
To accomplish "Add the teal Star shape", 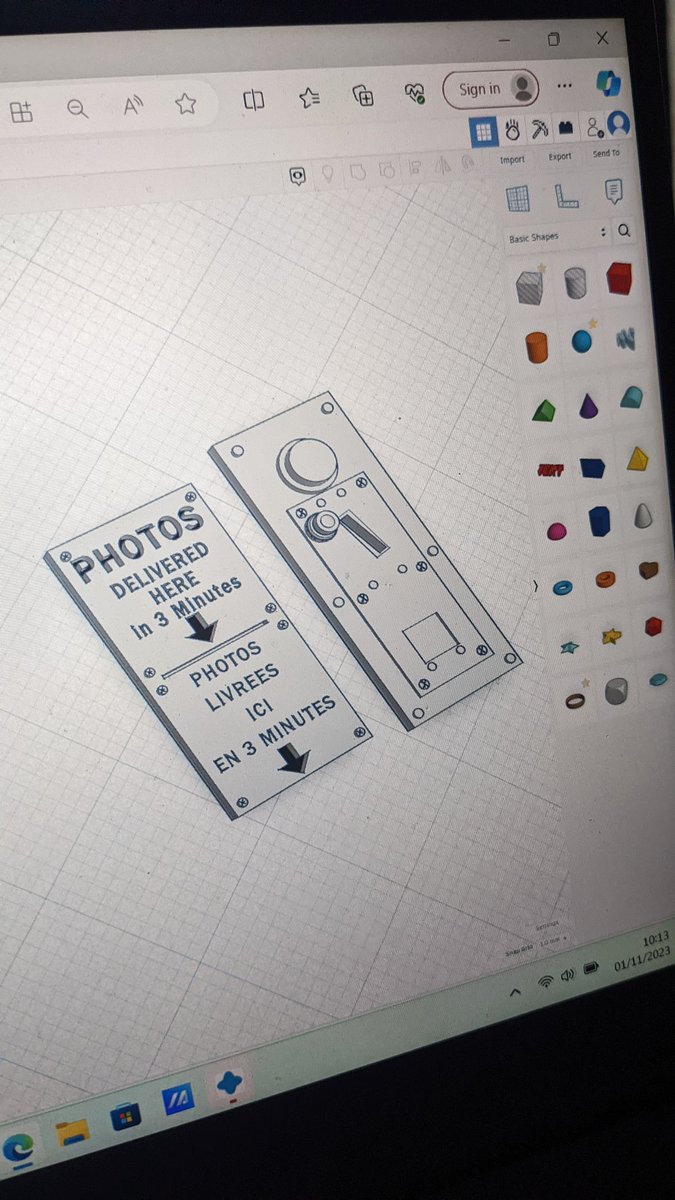I will click(x=569, y=647).
